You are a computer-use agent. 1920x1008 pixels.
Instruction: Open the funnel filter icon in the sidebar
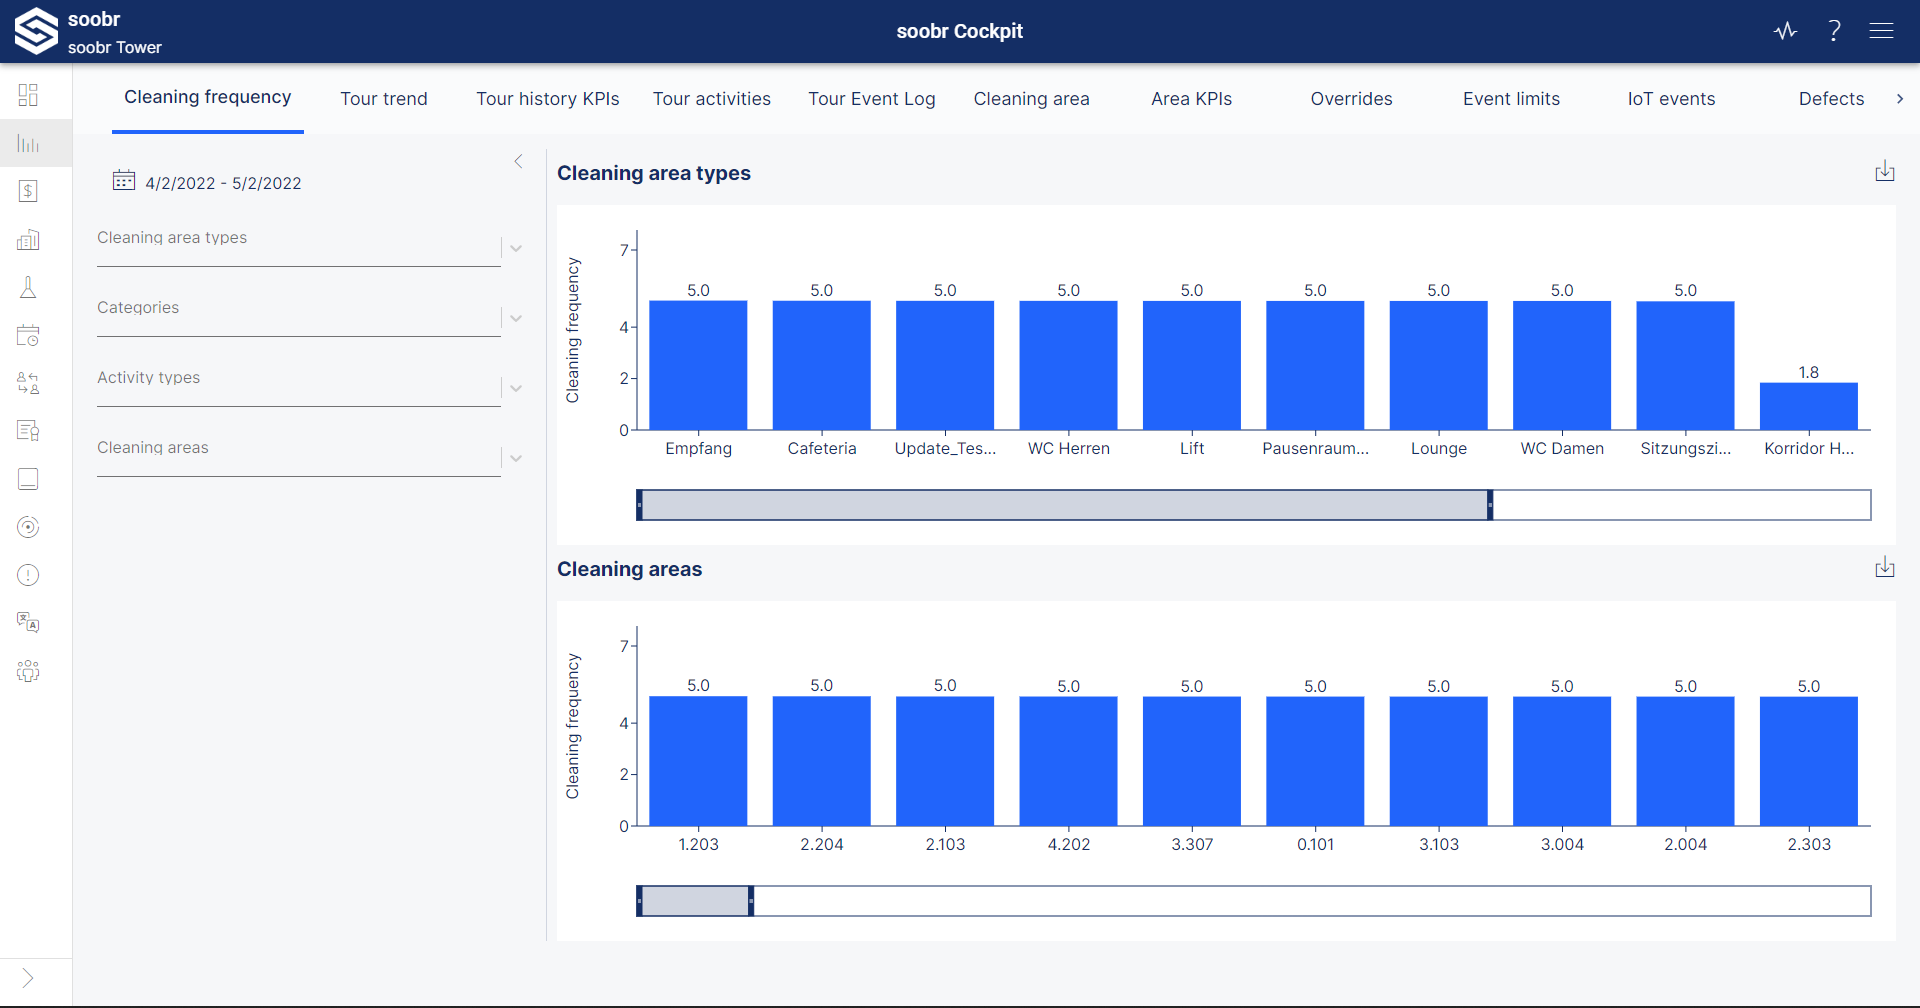[x=28, y=287]
